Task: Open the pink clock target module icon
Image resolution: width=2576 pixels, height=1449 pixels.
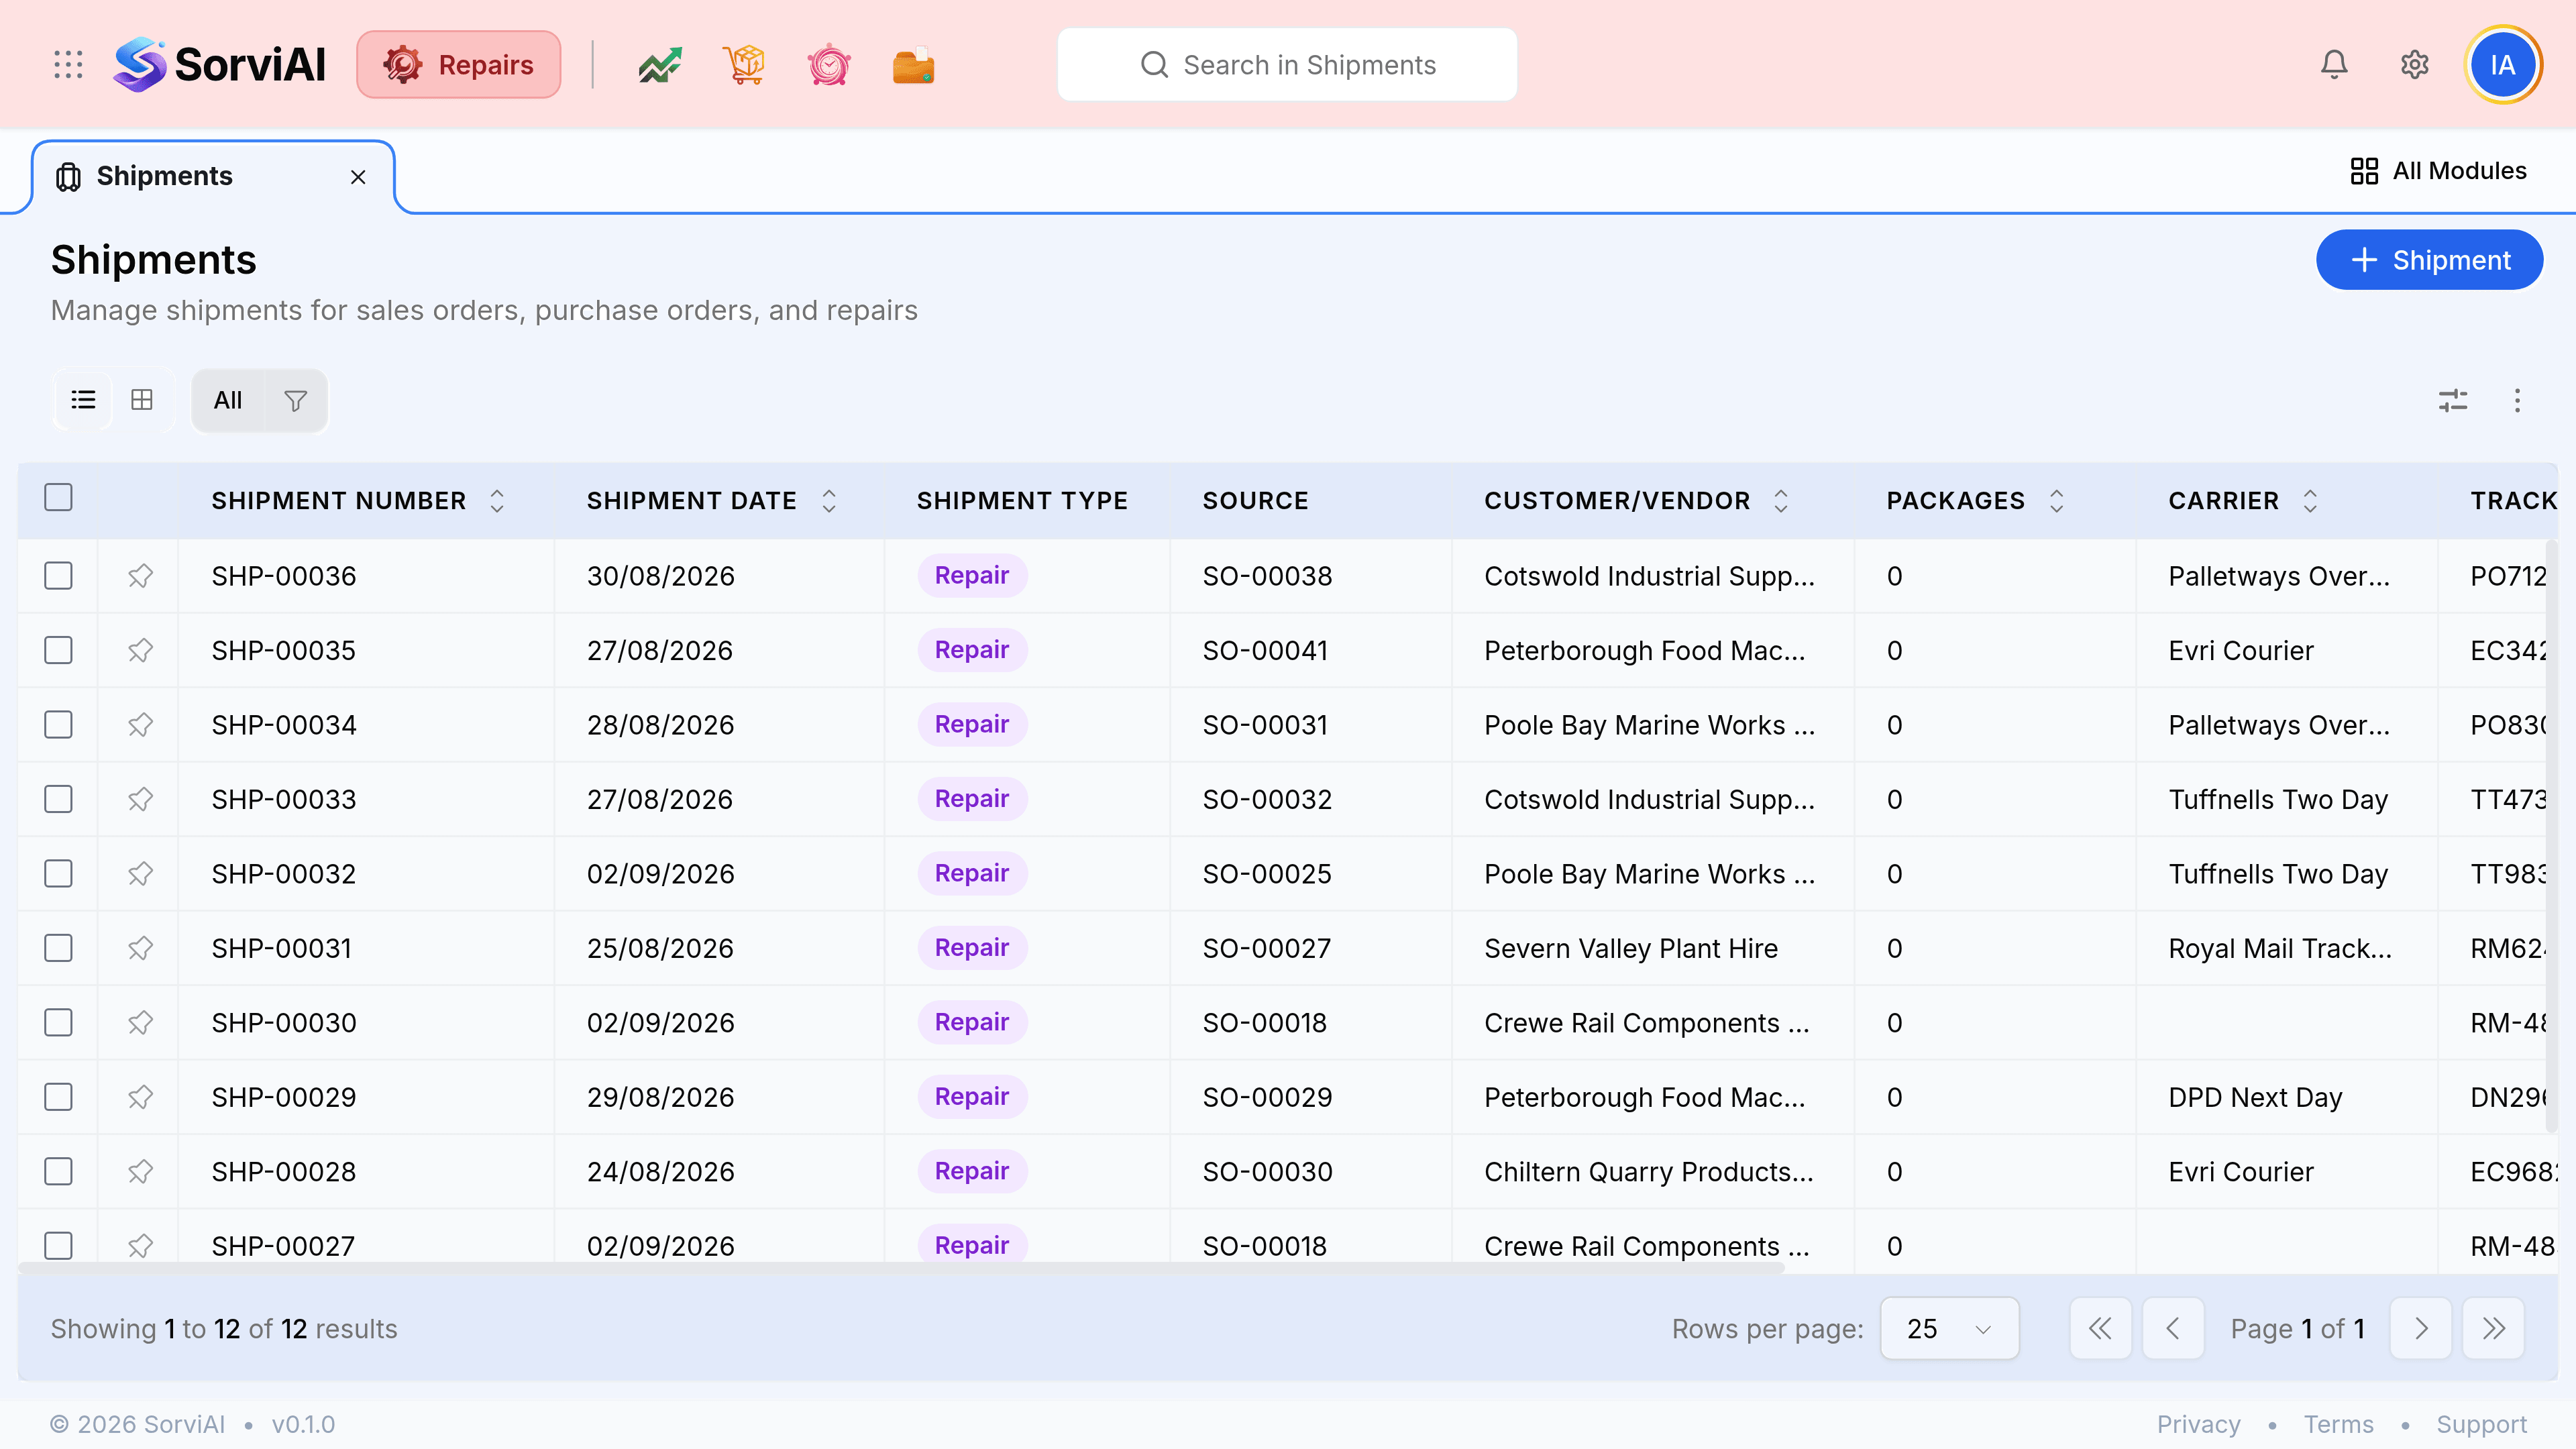Action: (829, 65)
